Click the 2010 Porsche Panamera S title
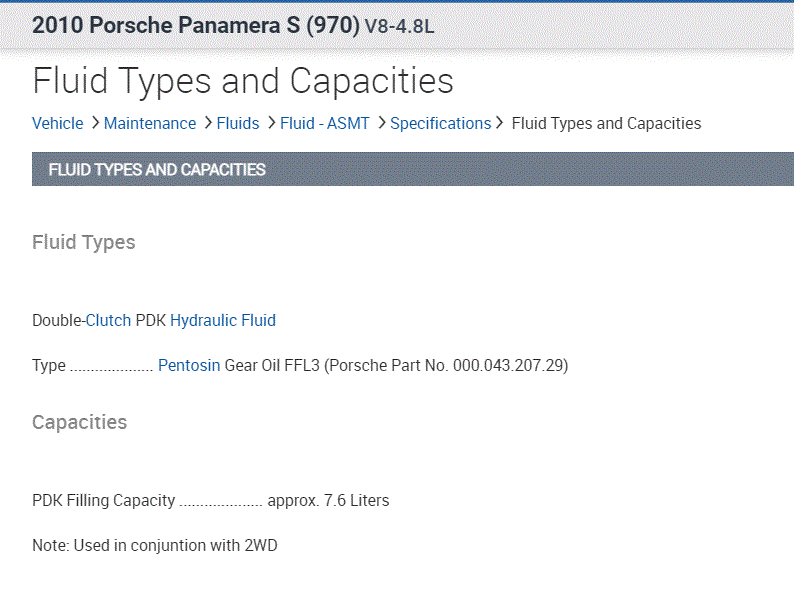 [x=195, y=25]
